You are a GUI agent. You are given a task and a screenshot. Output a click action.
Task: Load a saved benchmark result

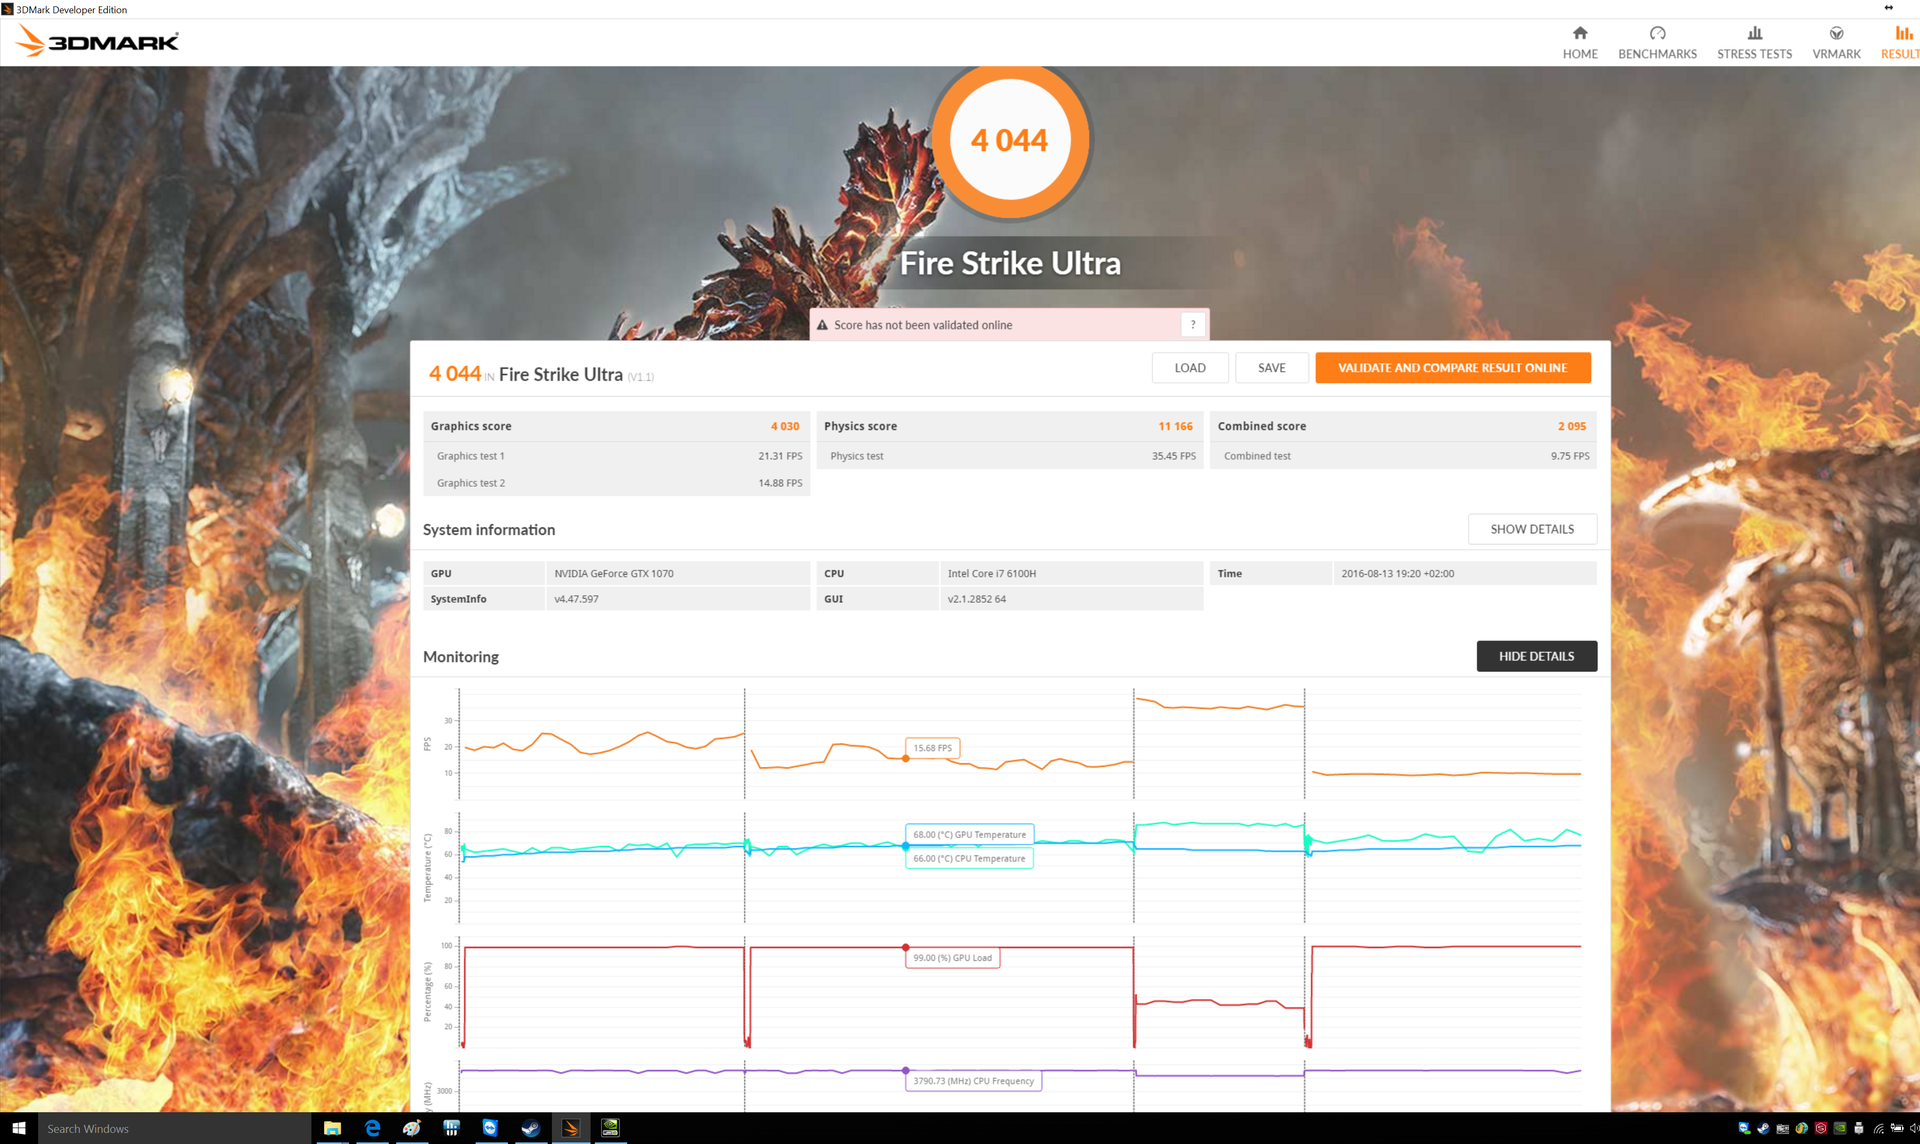tap(1189, 368)
